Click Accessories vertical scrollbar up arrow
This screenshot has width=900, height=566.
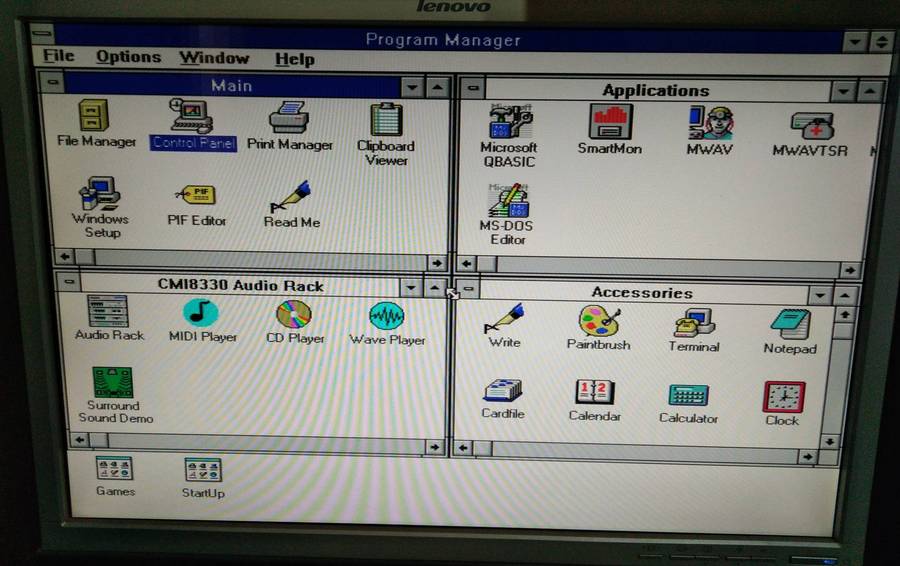pyautogui.click(x=844, y=315)
